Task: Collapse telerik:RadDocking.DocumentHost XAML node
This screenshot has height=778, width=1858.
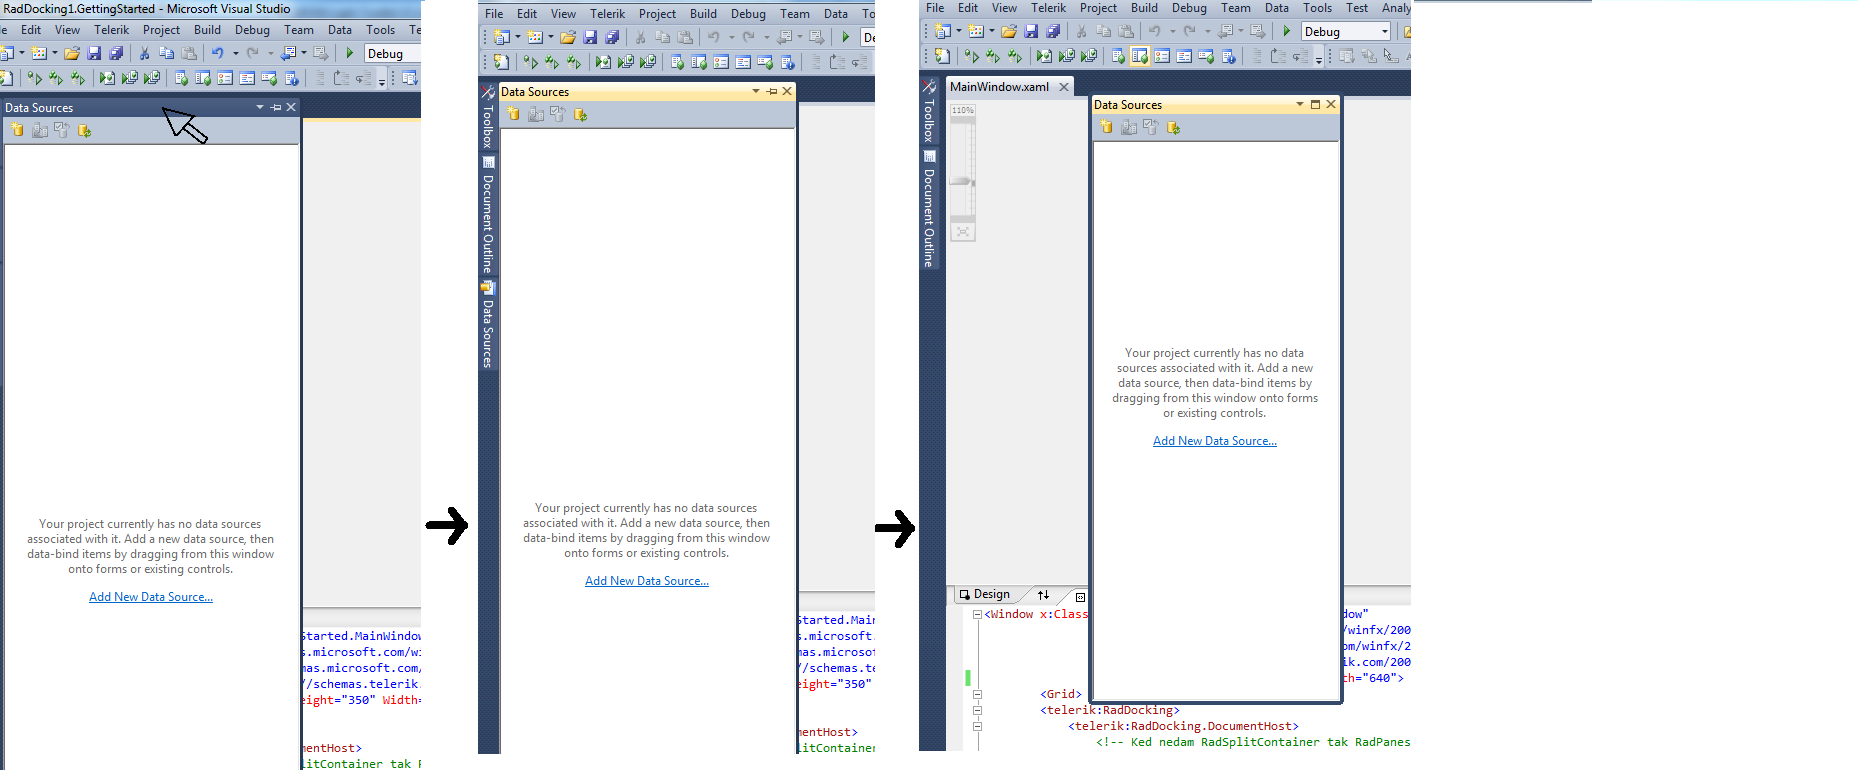Action: tap(977, 726)
